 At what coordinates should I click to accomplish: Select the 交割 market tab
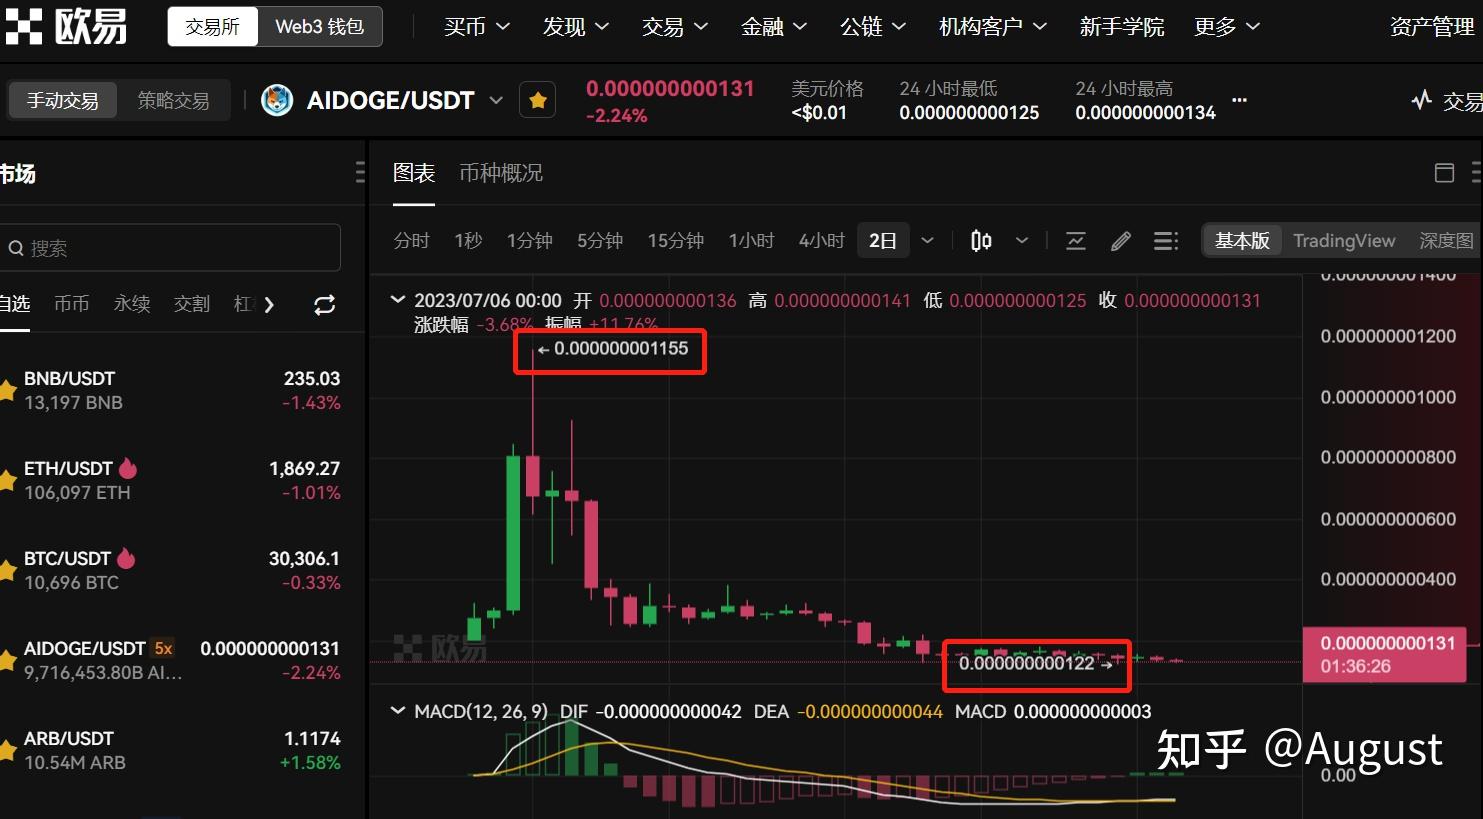(x=192, y=304)
